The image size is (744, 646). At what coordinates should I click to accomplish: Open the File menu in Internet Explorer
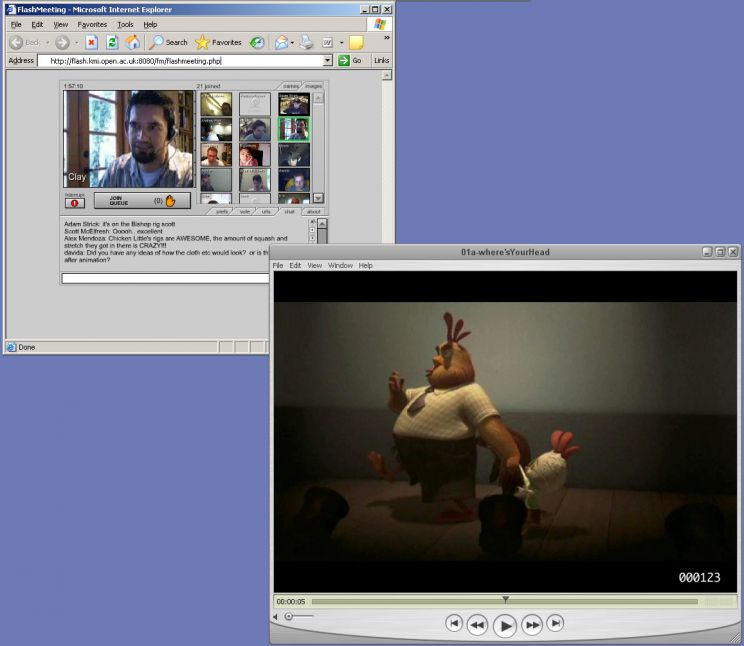[x=16, y=24]
